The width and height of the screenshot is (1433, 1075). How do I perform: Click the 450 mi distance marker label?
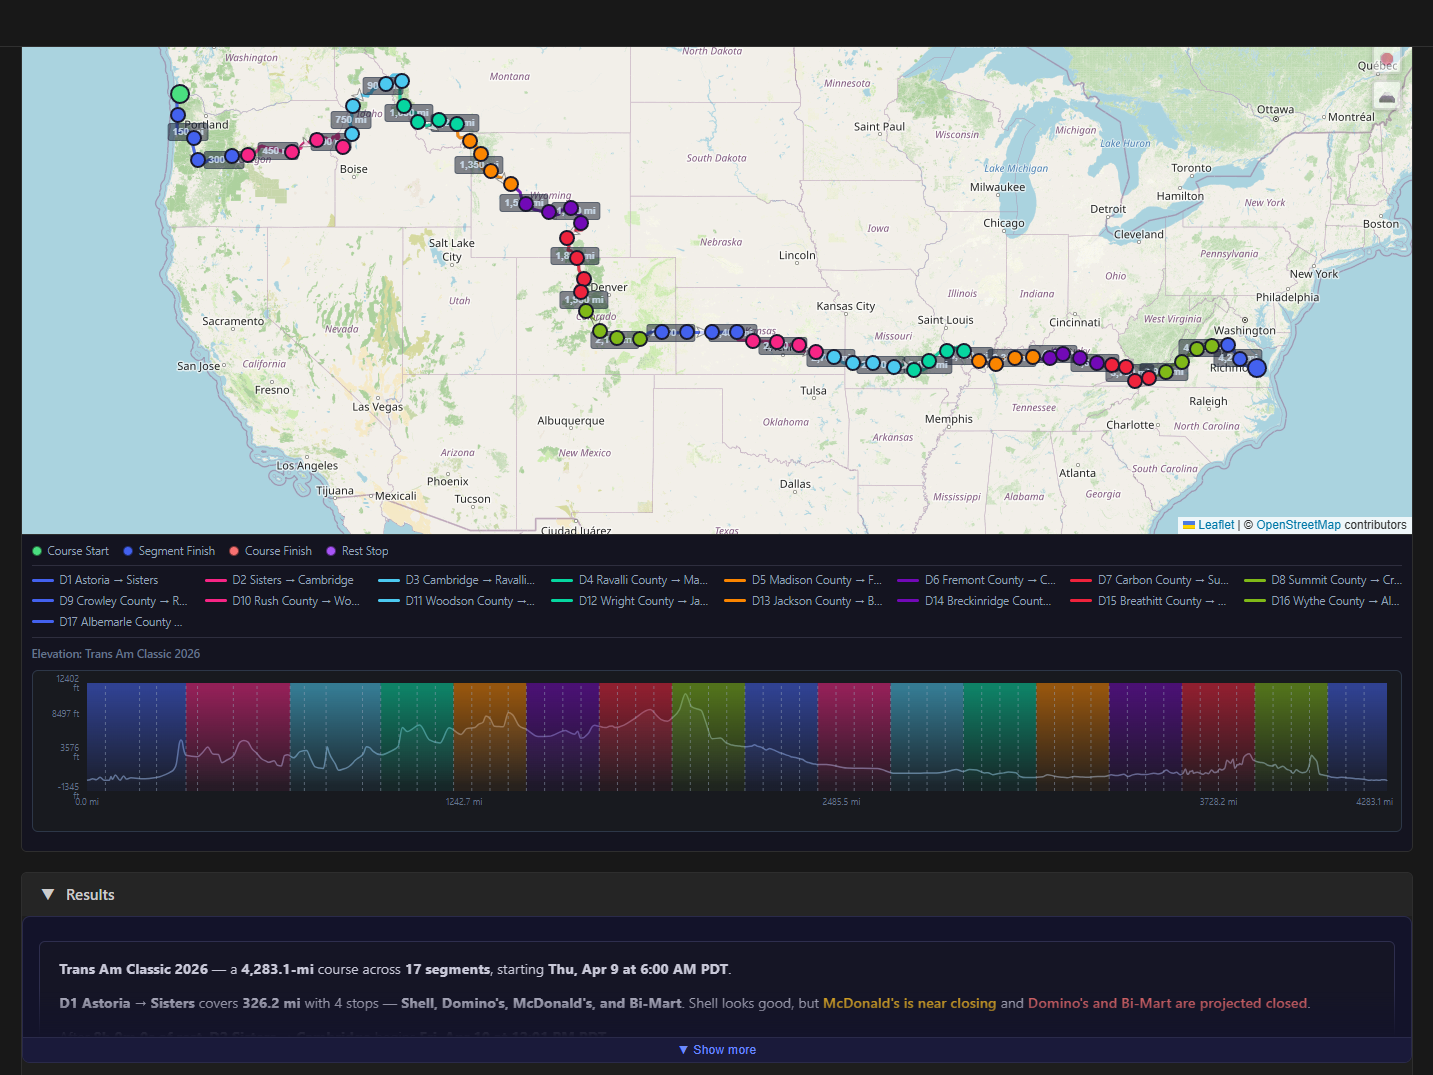click(x=272, y=151)
